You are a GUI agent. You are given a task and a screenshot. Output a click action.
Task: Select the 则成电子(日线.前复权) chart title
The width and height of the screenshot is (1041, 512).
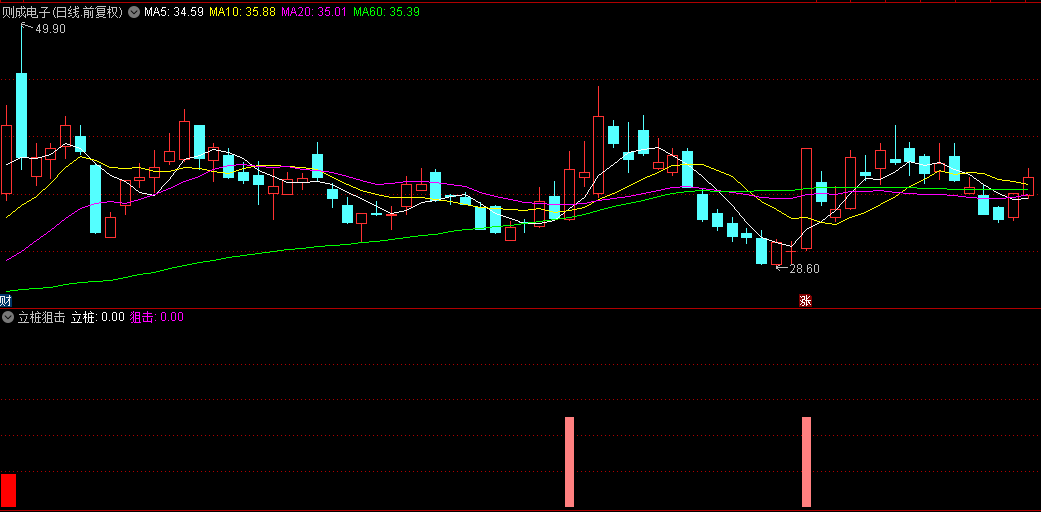63,11
